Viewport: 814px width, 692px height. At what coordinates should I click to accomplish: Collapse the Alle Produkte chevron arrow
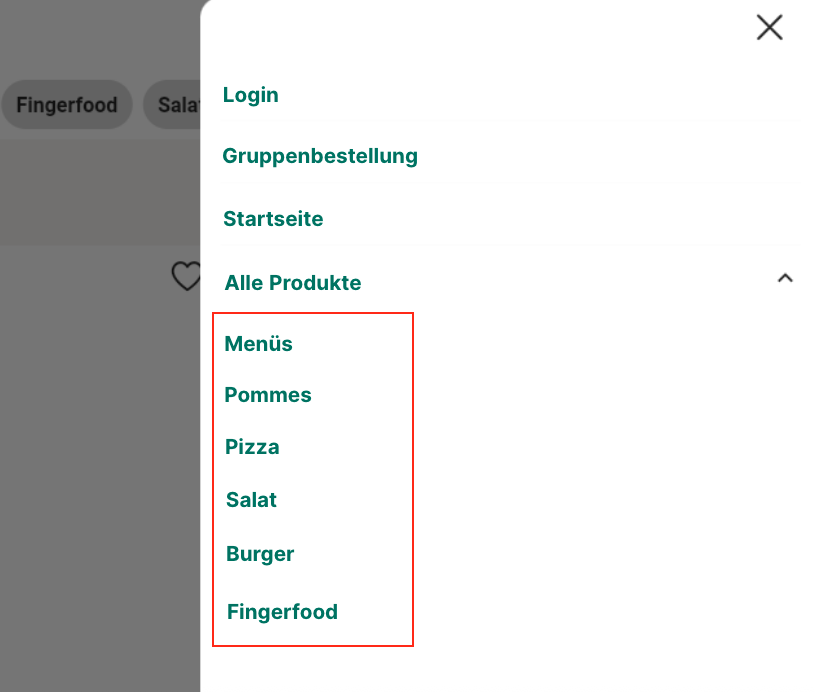coord(785,279)
